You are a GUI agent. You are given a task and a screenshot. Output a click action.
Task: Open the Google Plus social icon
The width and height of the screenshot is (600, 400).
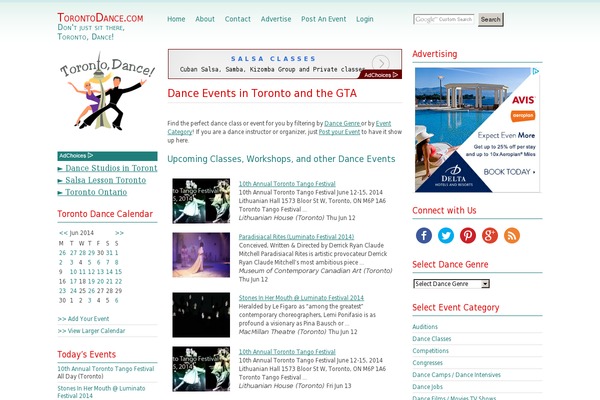[490, 235]
